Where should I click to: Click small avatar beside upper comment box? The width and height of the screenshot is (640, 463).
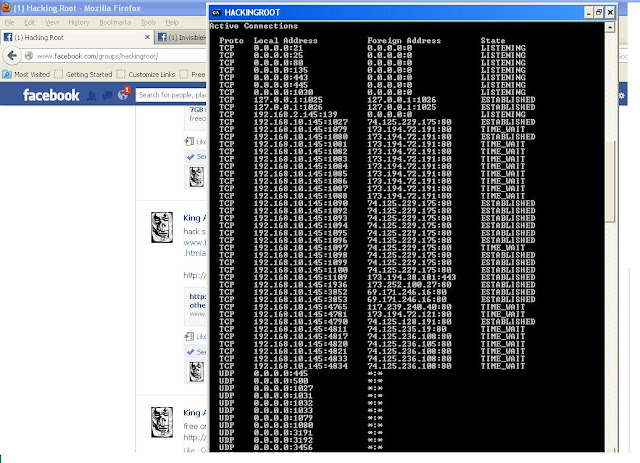click(x=196, y=177)
